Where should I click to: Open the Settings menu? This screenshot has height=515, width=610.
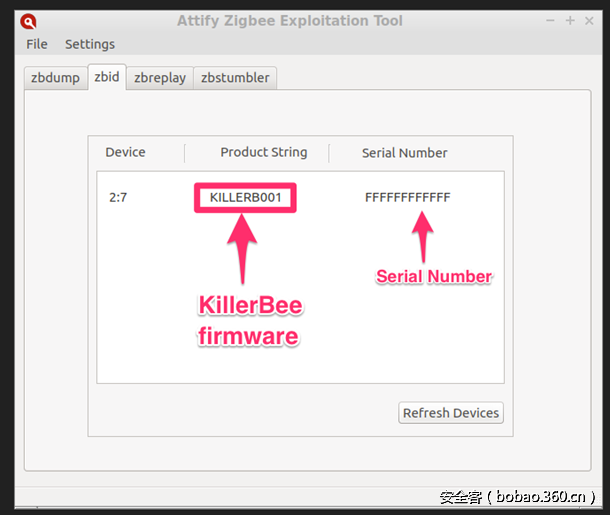pyautogui.click(x=90, y=44)
